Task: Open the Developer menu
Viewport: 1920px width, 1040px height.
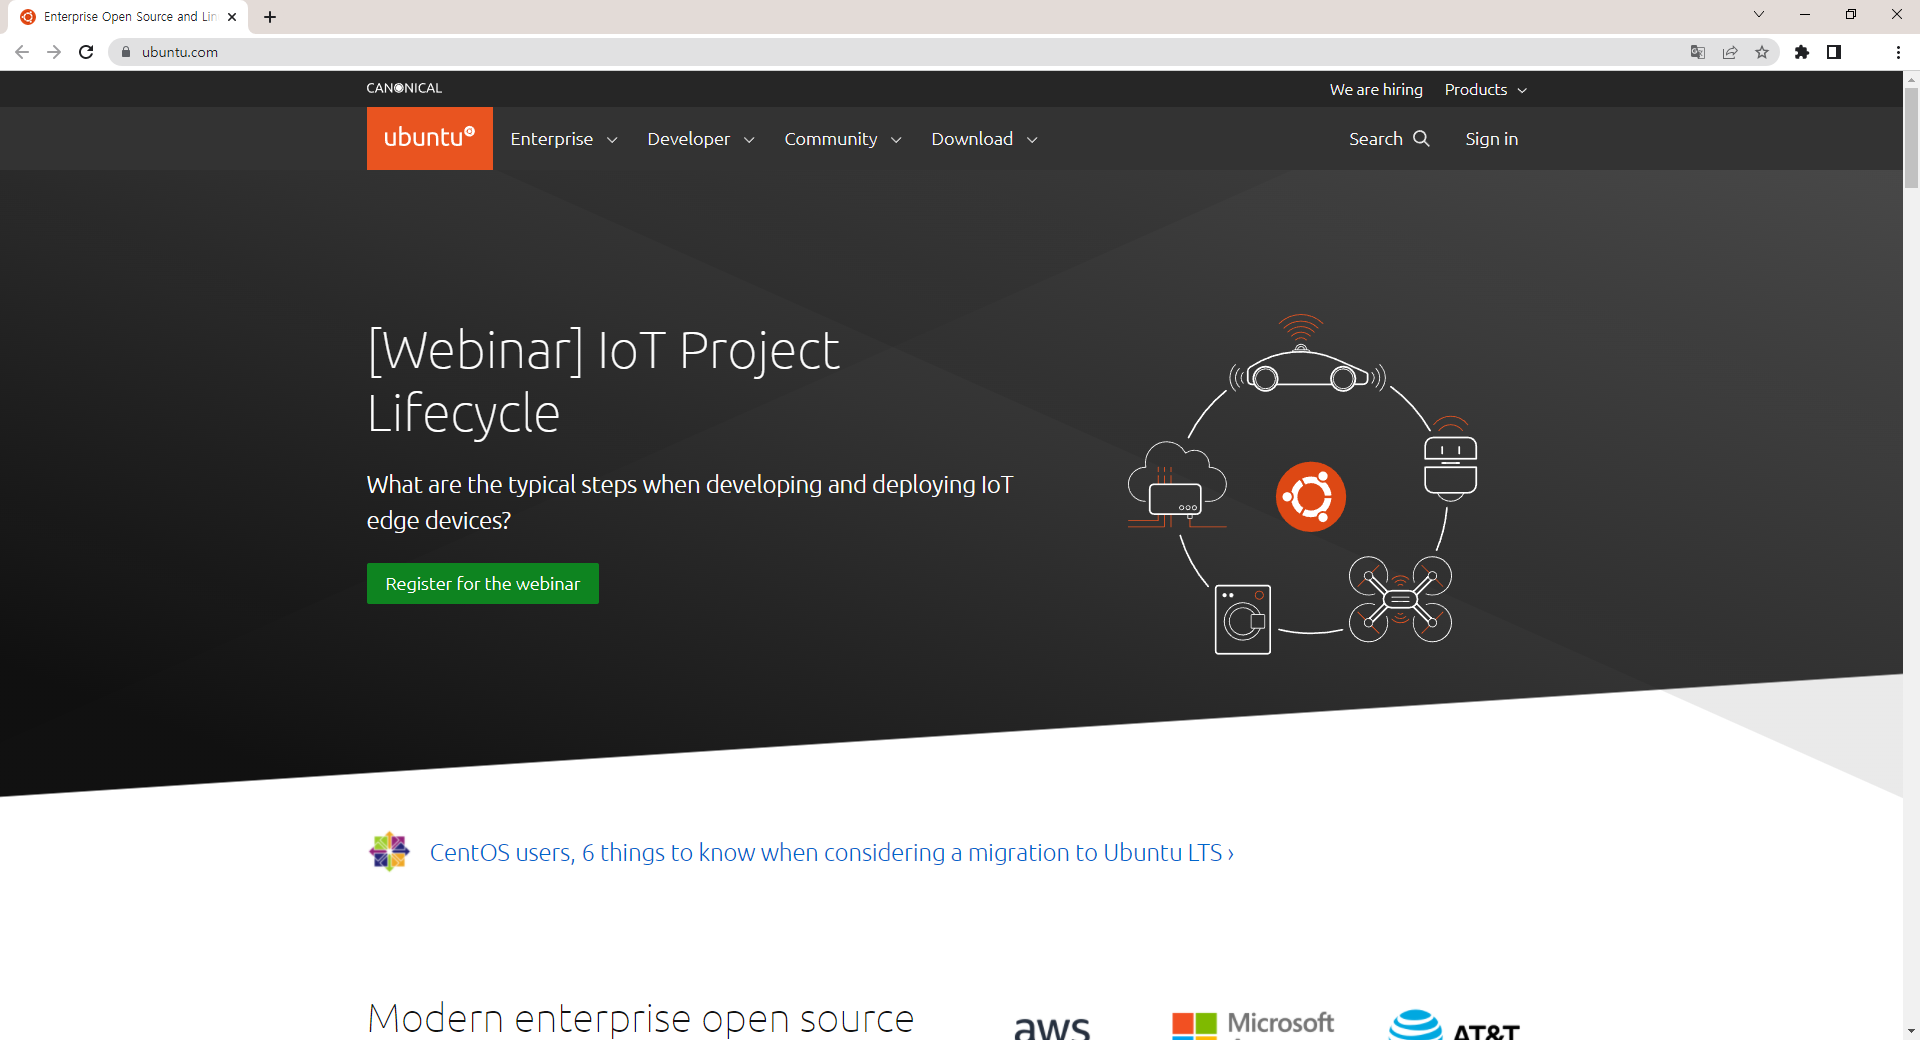Action: point(688,139)
